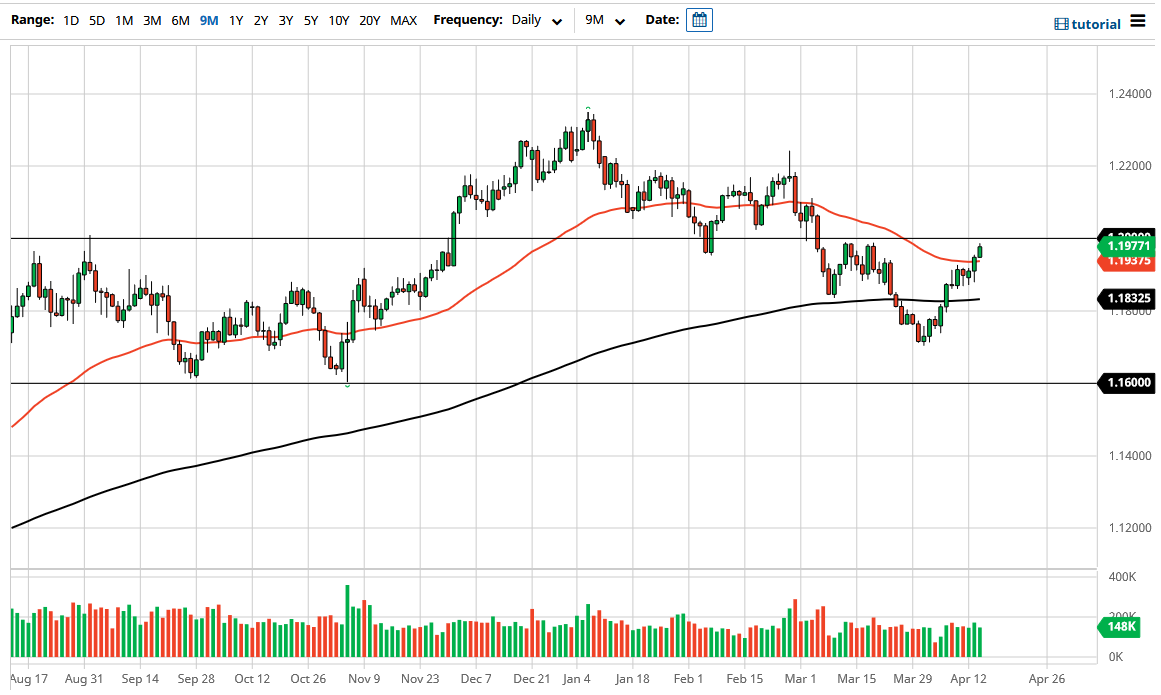Select the 3M range

pyautogui.click(x=153, y=21)
